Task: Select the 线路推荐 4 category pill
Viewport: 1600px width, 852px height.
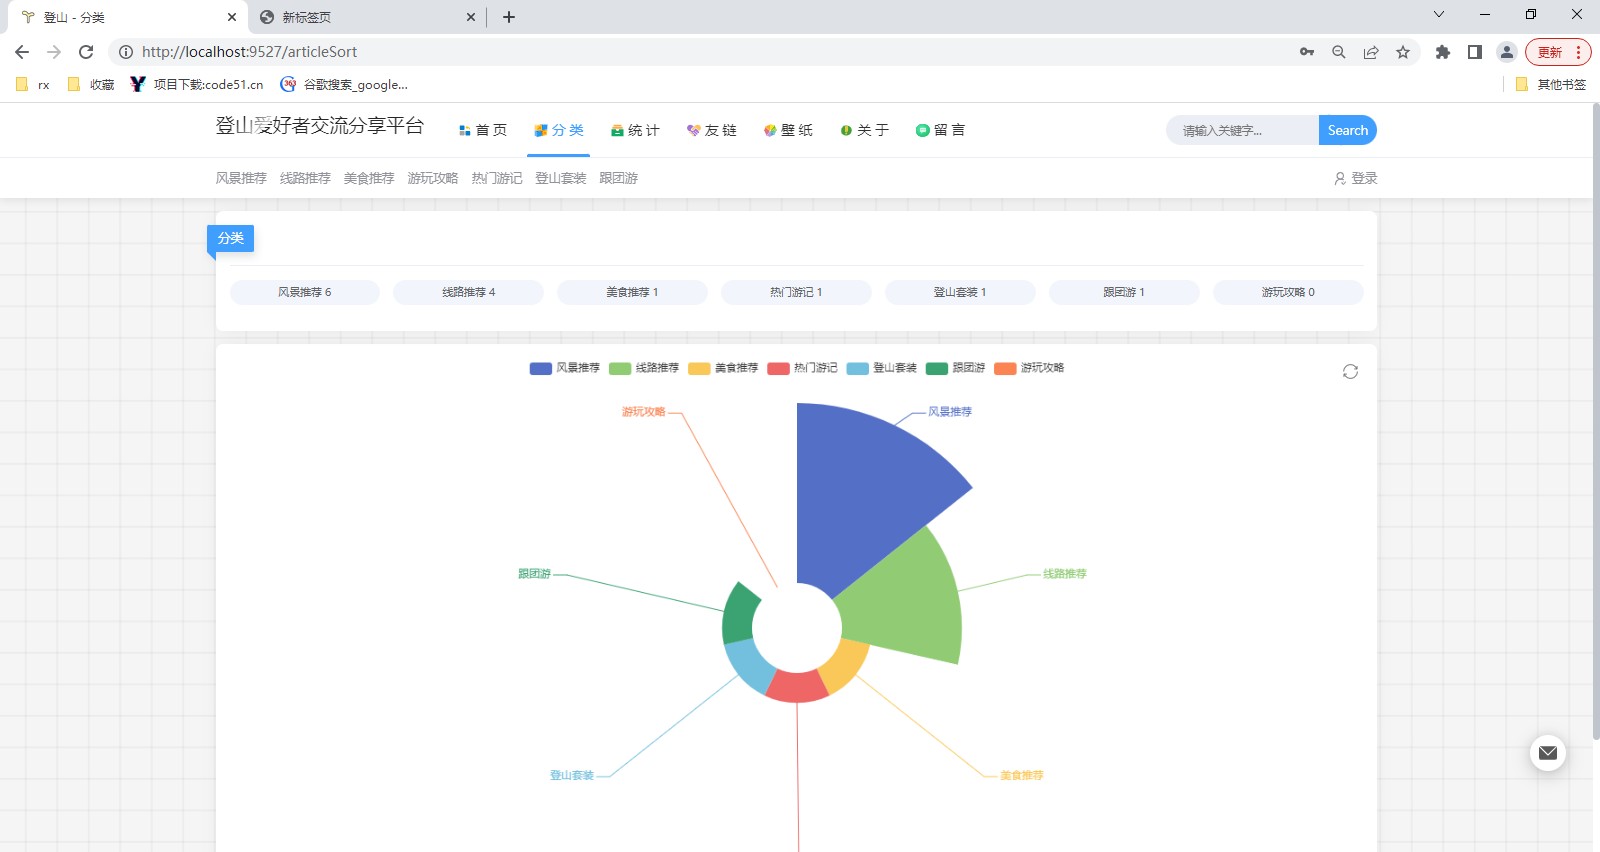Action: (x=468, y=292)
